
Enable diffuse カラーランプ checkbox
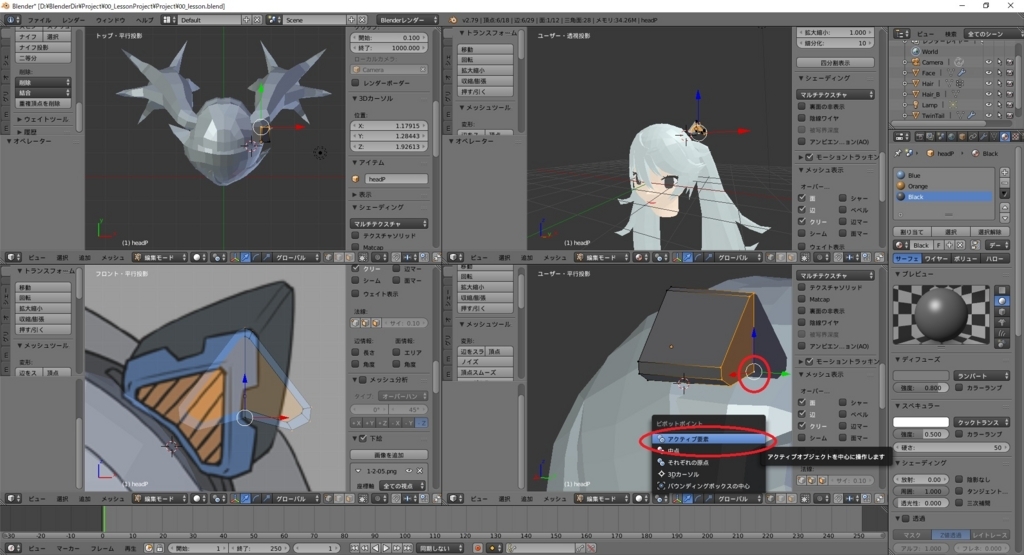click(x=959, y=387)
